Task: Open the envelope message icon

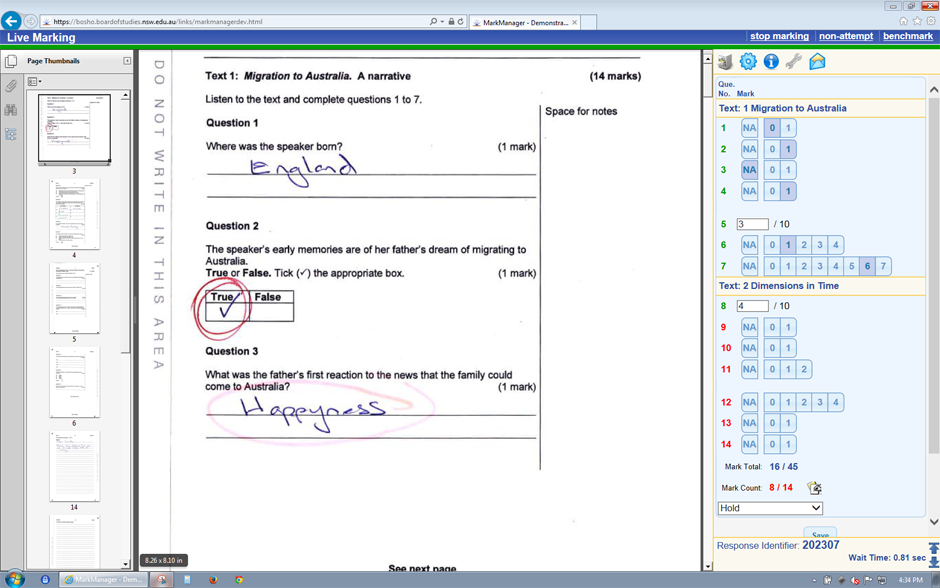Action: coord(817,62)
